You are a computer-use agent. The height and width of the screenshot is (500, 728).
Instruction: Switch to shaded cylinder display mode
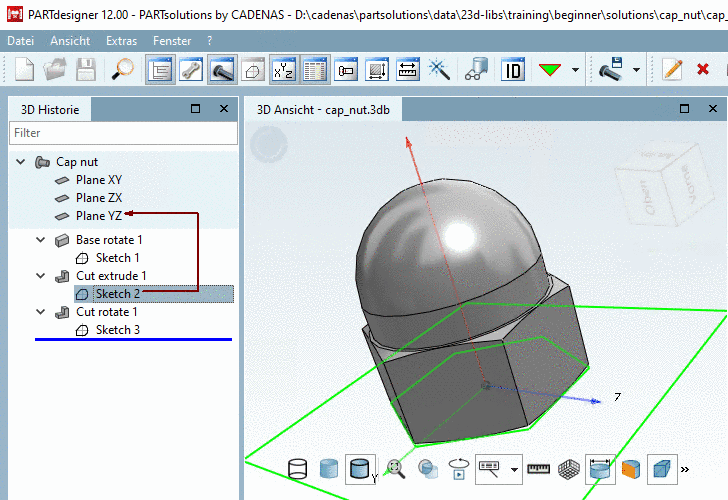[329, 469]
